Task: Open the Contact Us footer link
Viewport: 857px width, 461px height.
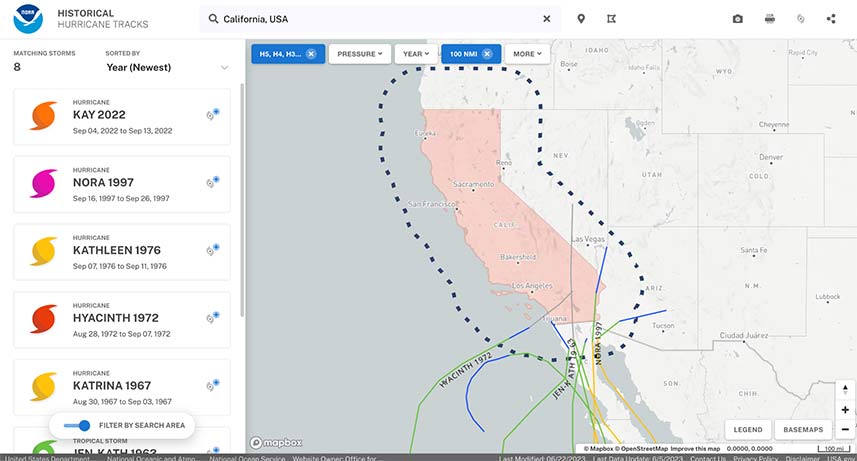Action: pyautogui.click(x=708, y=458)
